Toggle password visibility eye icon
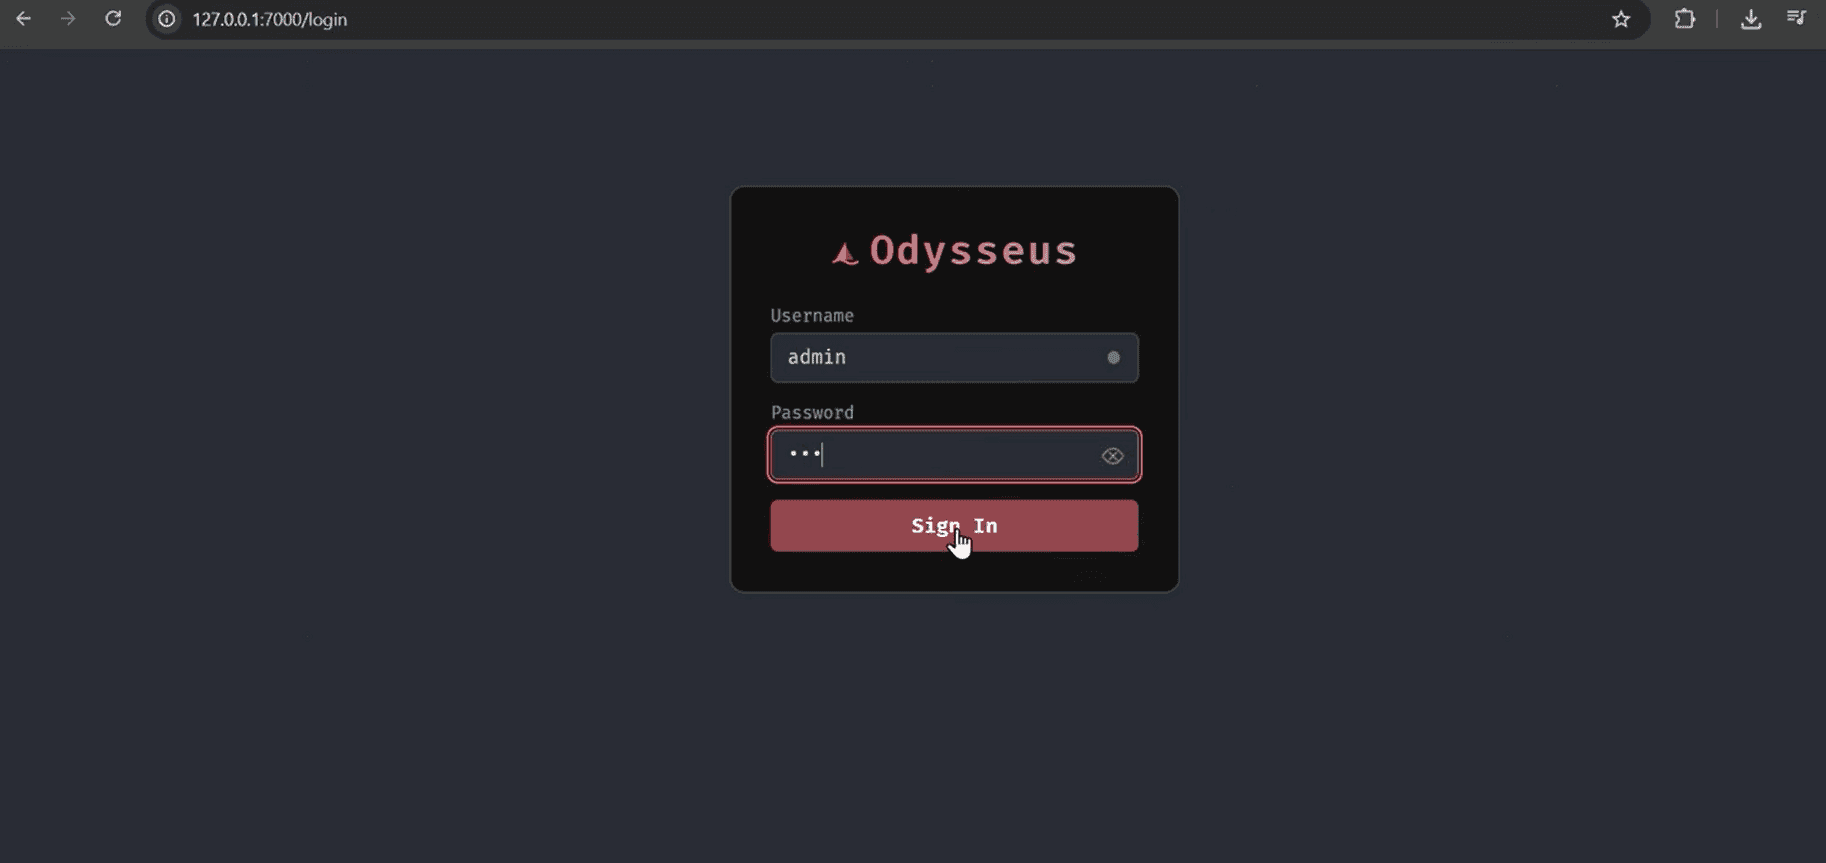The height and width of the screenshot is (863, 1826). coord(1112,456)
